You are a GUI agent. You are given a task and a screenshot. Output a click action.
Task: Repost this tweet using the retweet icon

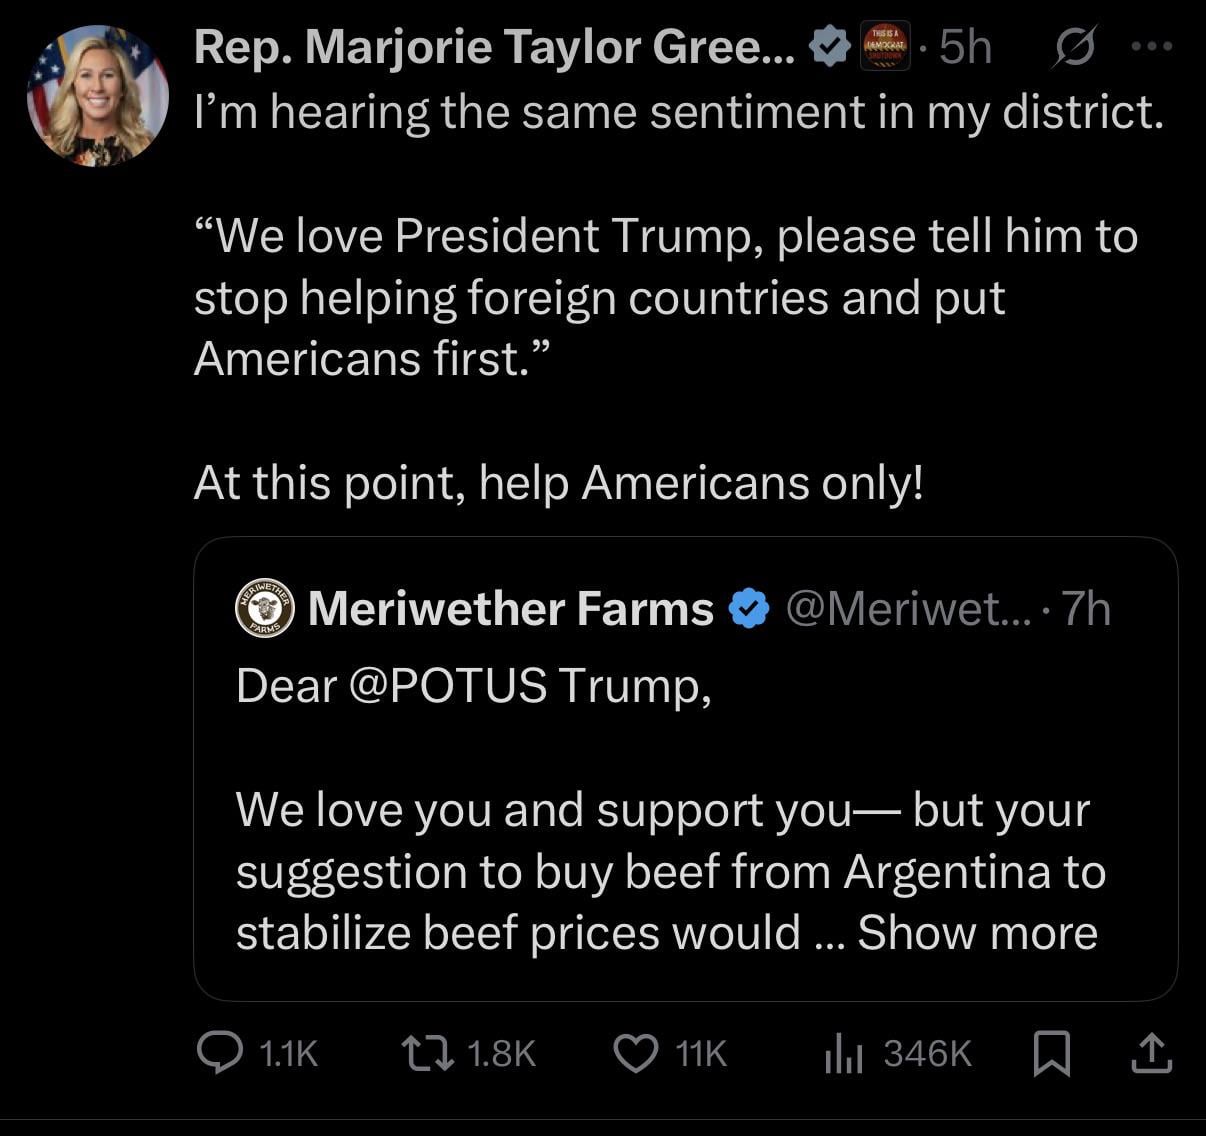pos(427,1053)
